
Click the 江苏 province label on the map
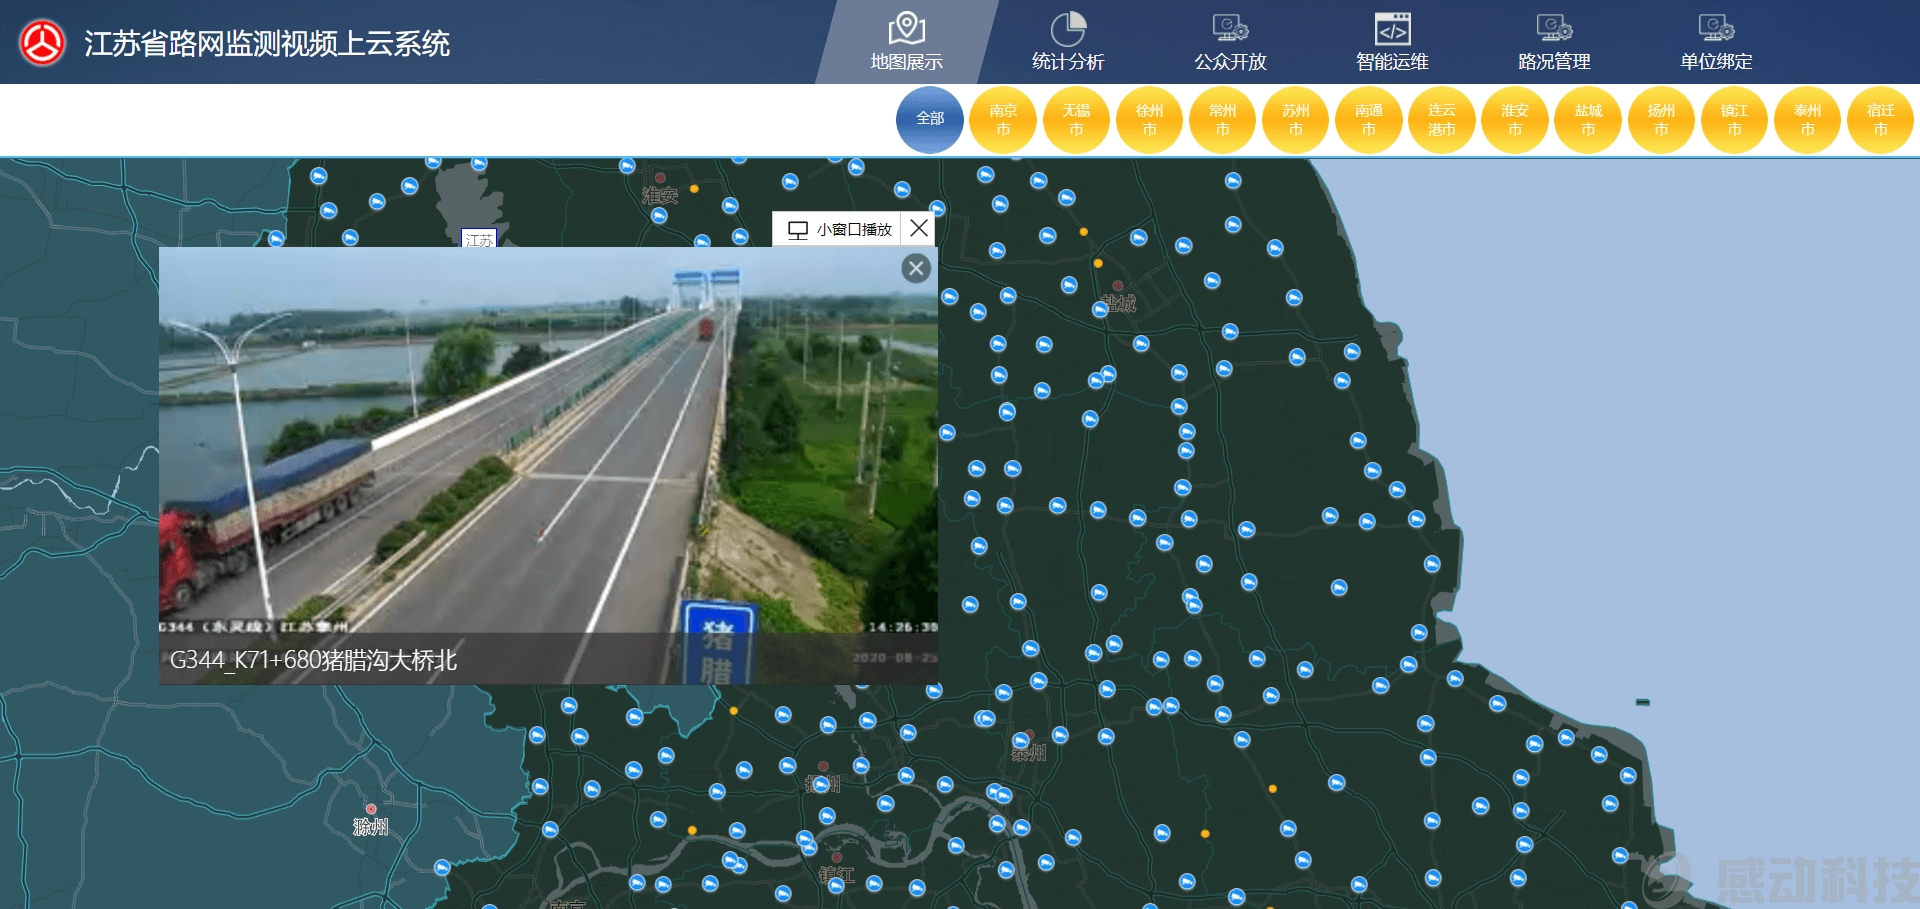(x=478, y=239)
